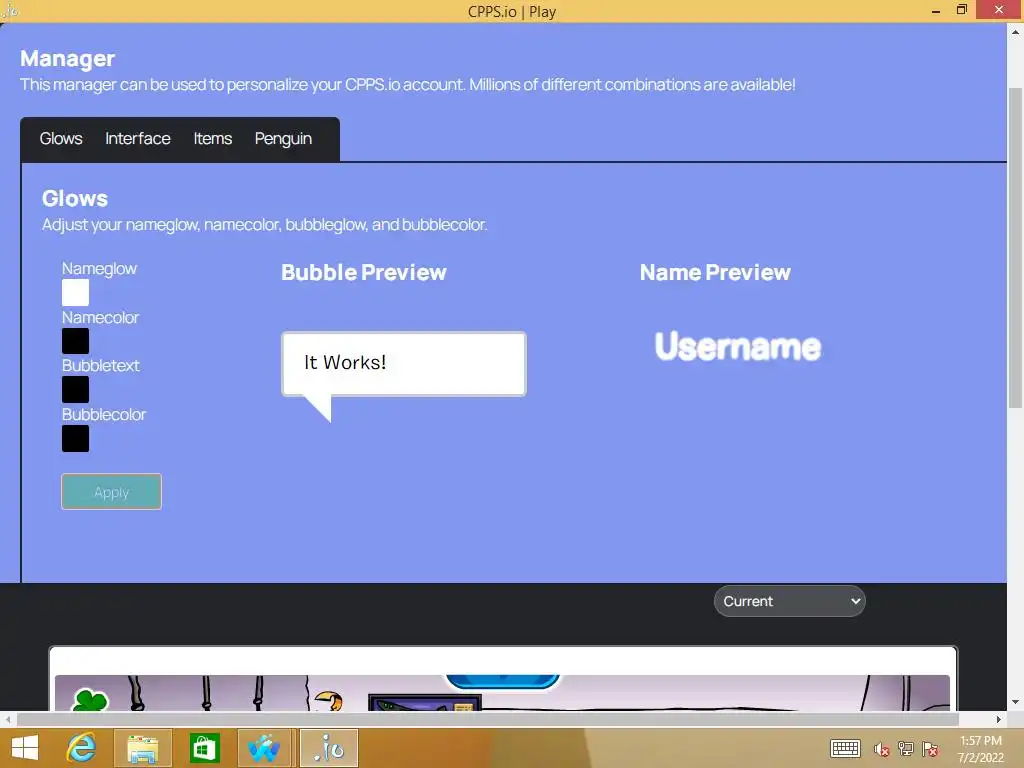Open the Items tab
This screenshot has height=768, width=1024.
(x=213, y=138)
